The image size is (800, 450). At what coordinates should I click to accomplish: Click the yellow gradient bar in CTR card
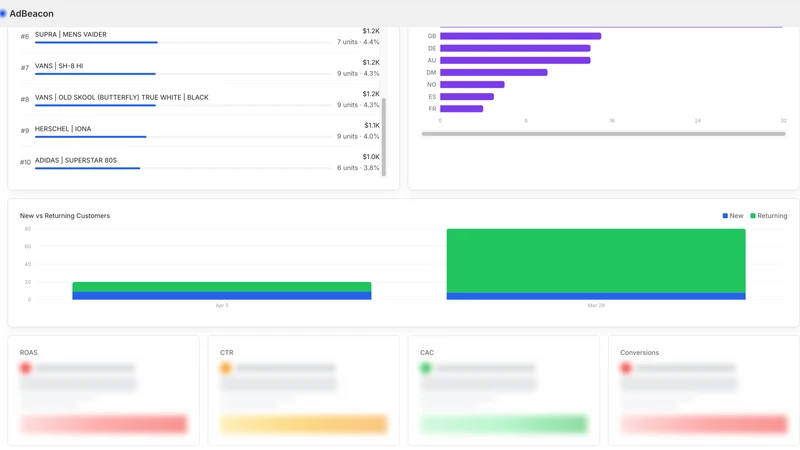pyautogui.click(x=304, y=424)
